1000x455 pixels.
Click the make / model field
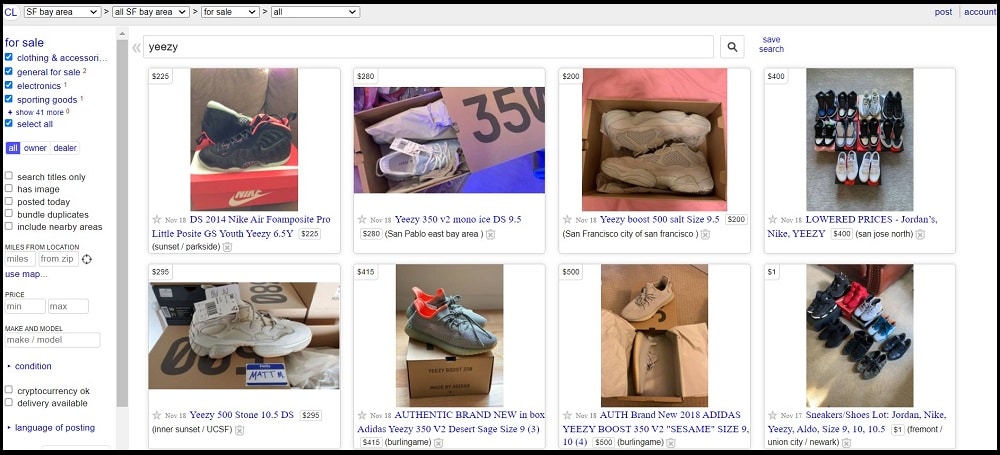click(52, 340)
